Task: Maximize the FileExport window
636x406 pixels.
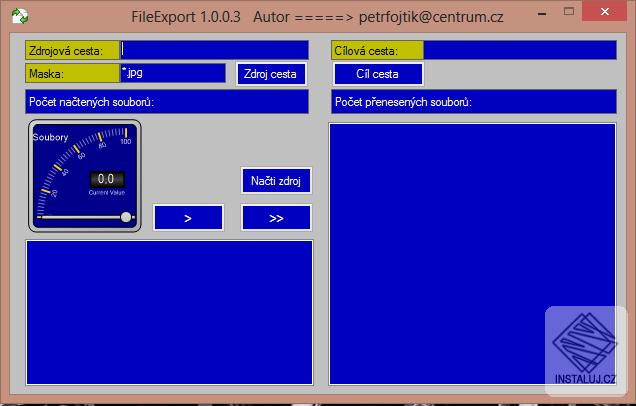Action: pyautogui.click(x=569, y=12)
